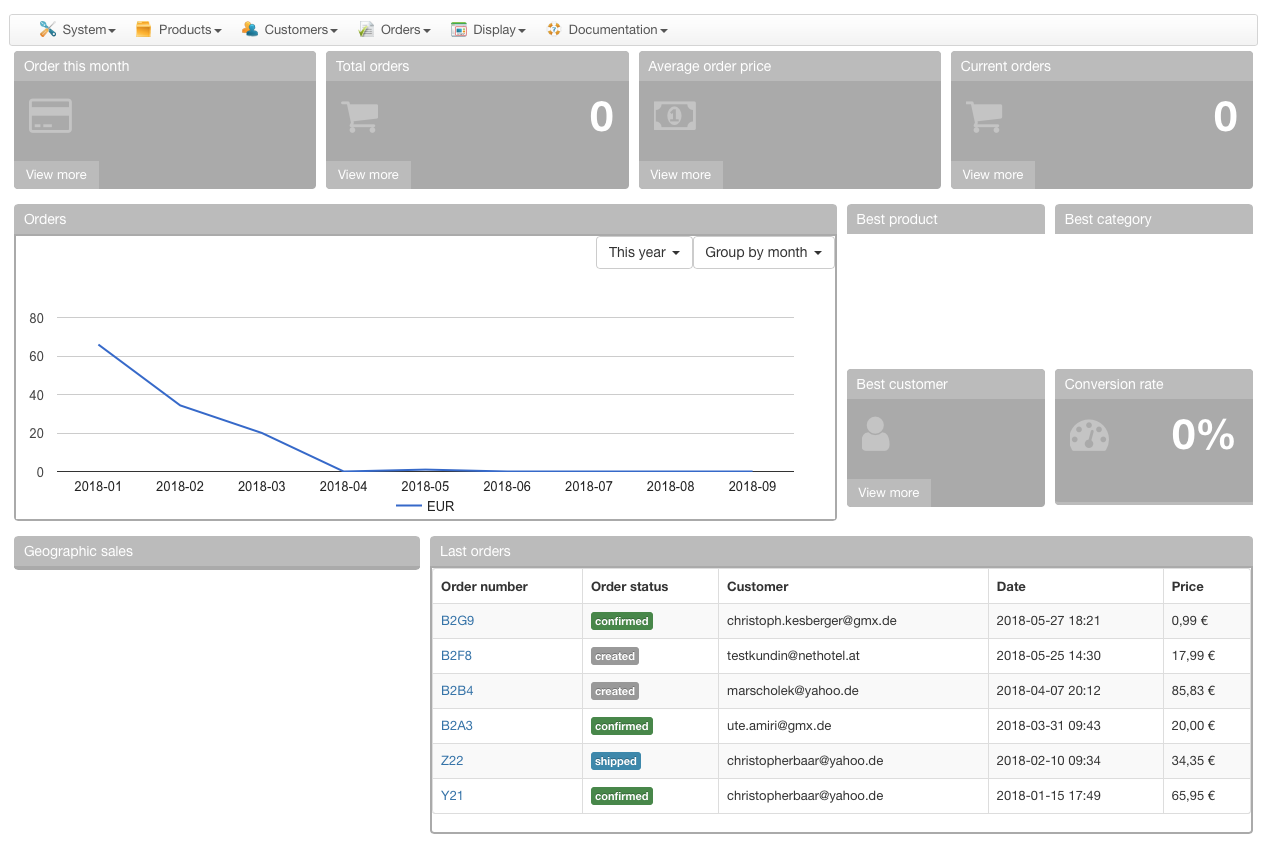Open the Products menu
The image size is (1261, 841).
pyautogui.click(x=178, y=29)
